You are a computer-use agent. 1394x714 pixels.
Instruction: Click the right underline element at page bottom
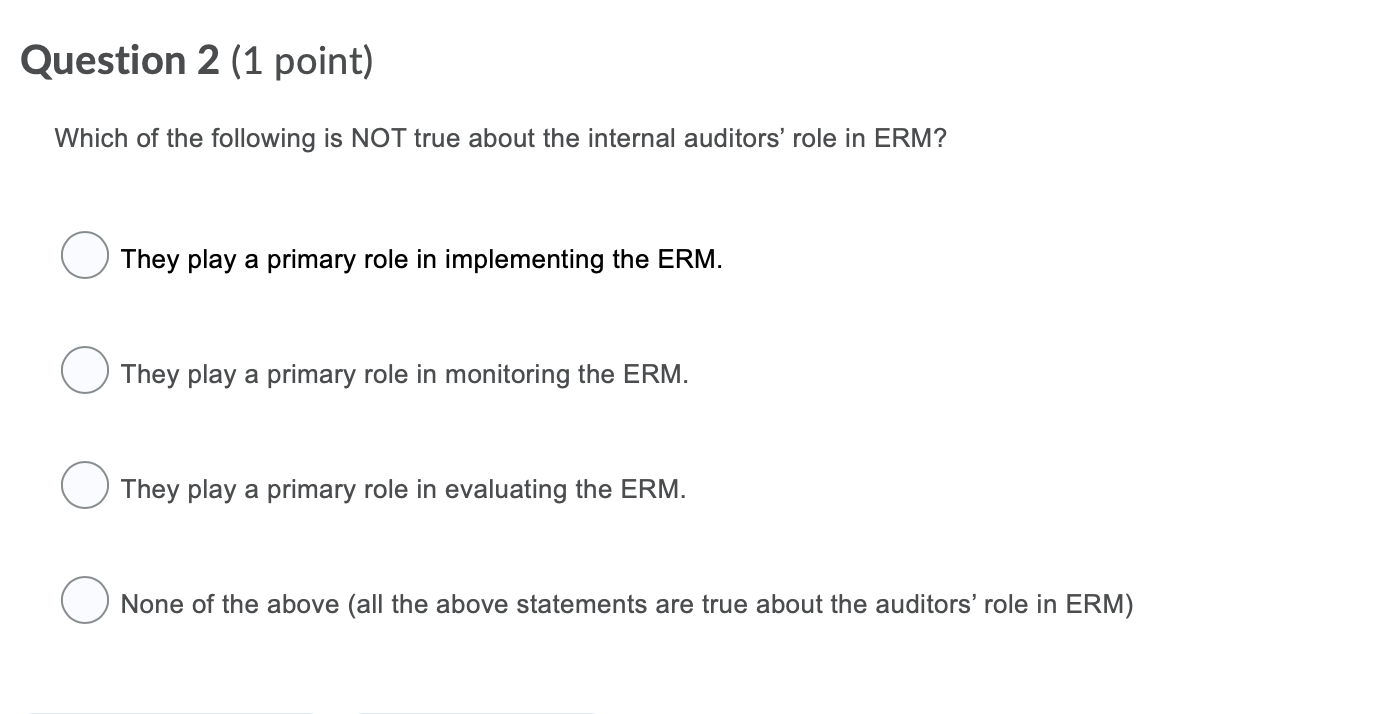(477, 712)
